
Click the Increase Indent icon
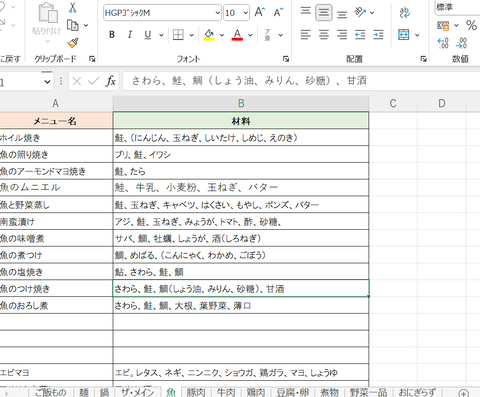pos(378,34)
